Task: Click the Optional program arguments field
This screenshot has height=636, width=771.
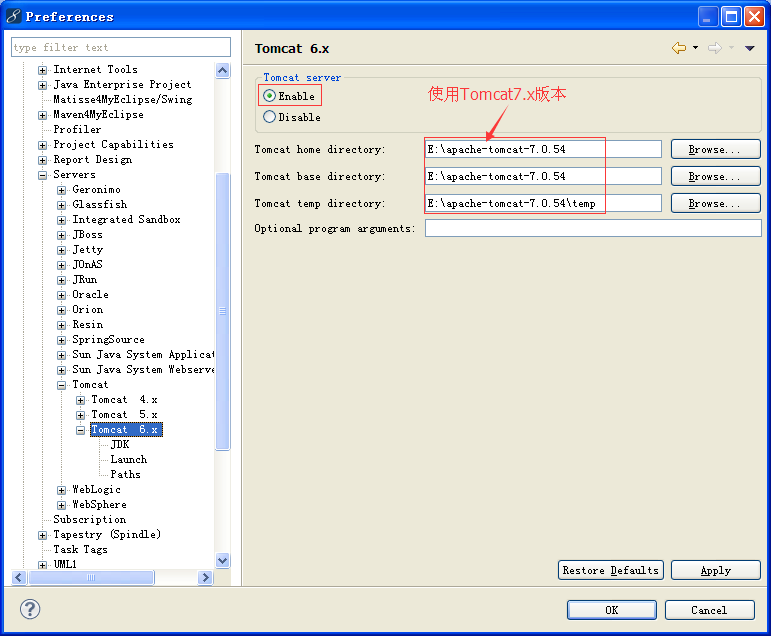Action: point(593,228)
